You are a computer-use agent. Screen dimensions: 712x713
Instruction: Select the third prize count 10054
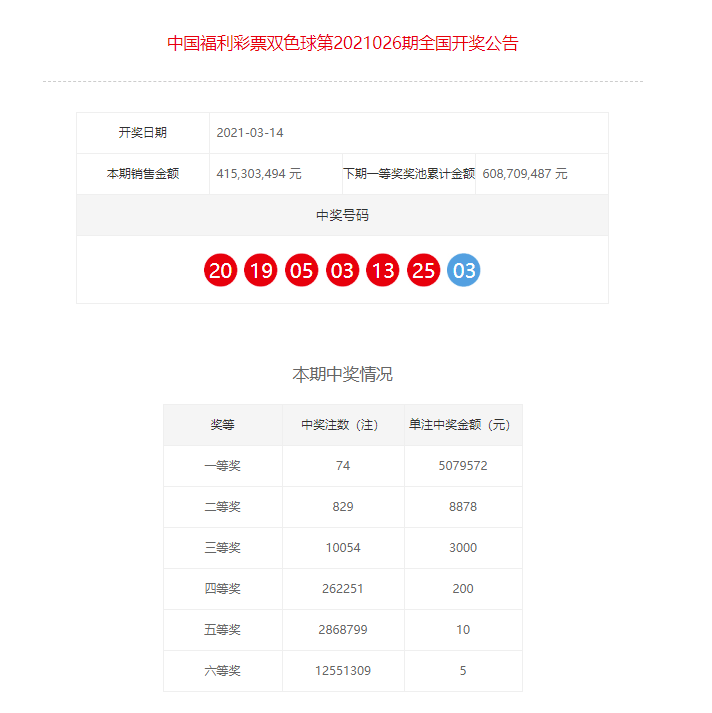click(x=343, y=547)
